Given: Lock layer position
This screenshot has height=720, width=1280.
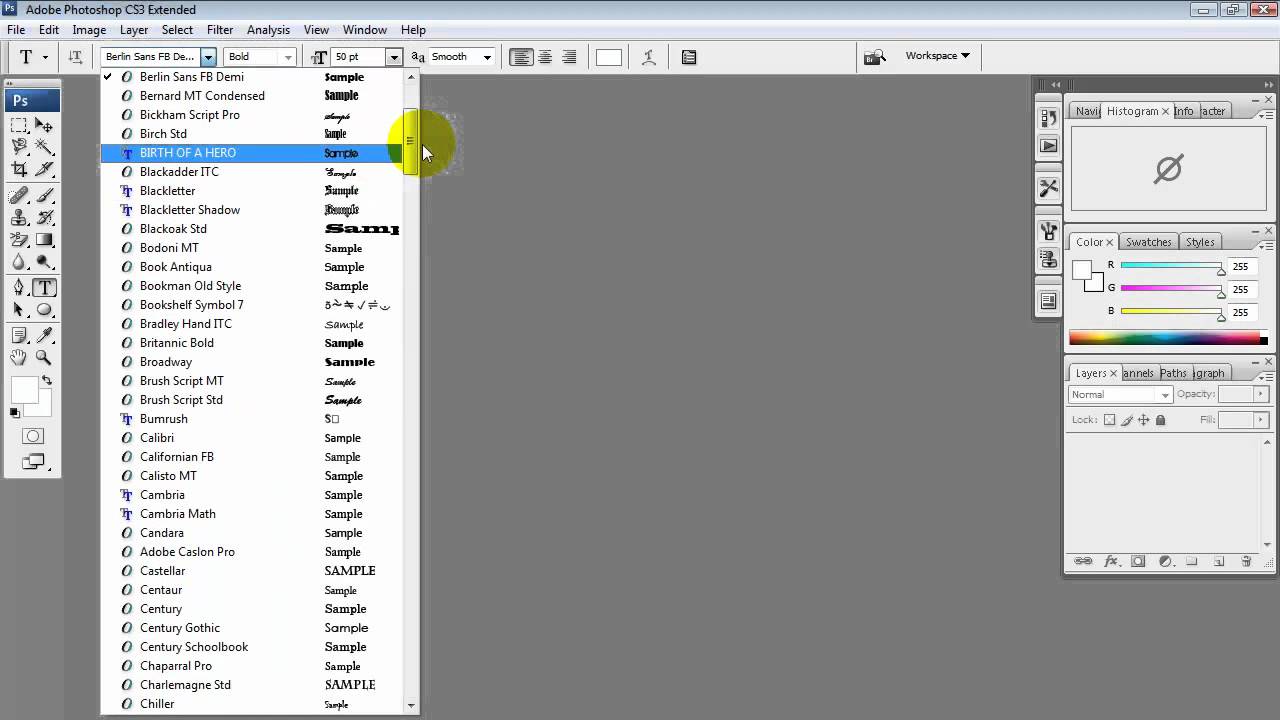Looking at the screenshot, I should pos(1144,420).
